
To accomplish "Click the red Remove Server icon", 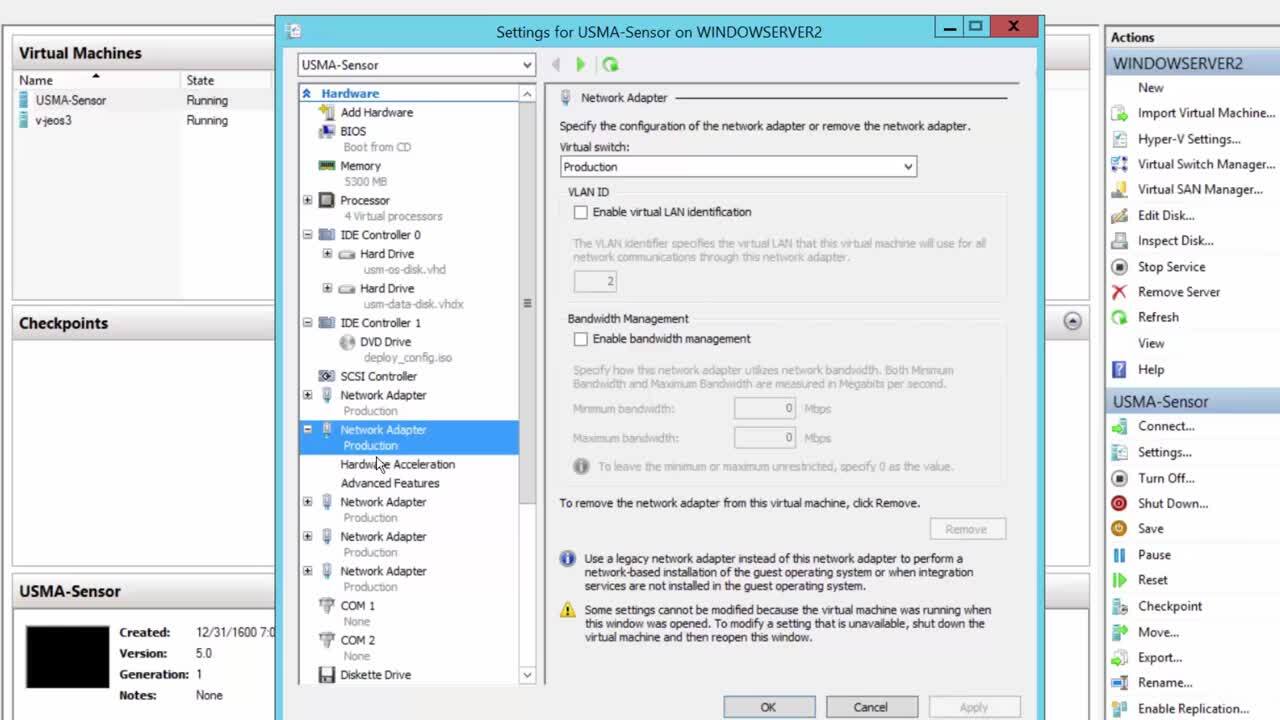I will [x=1119, y=292].
